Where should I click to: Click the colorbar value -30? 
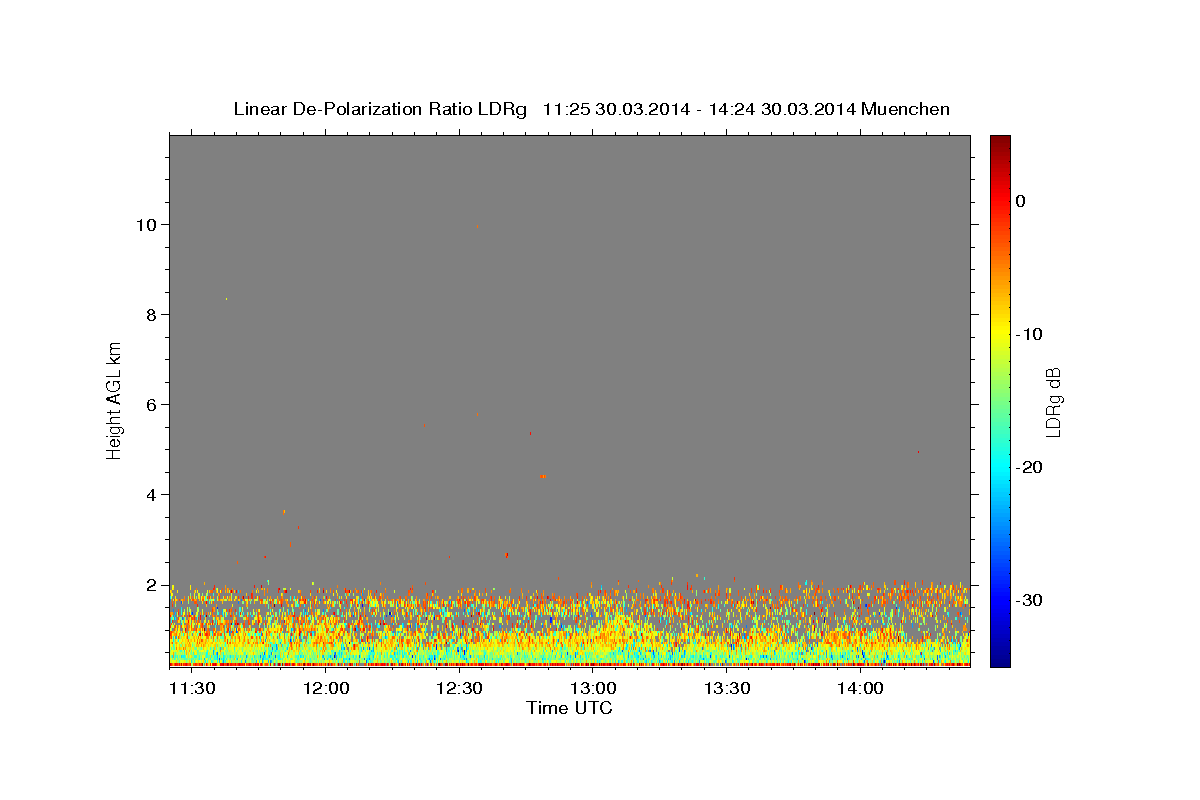1030,600
